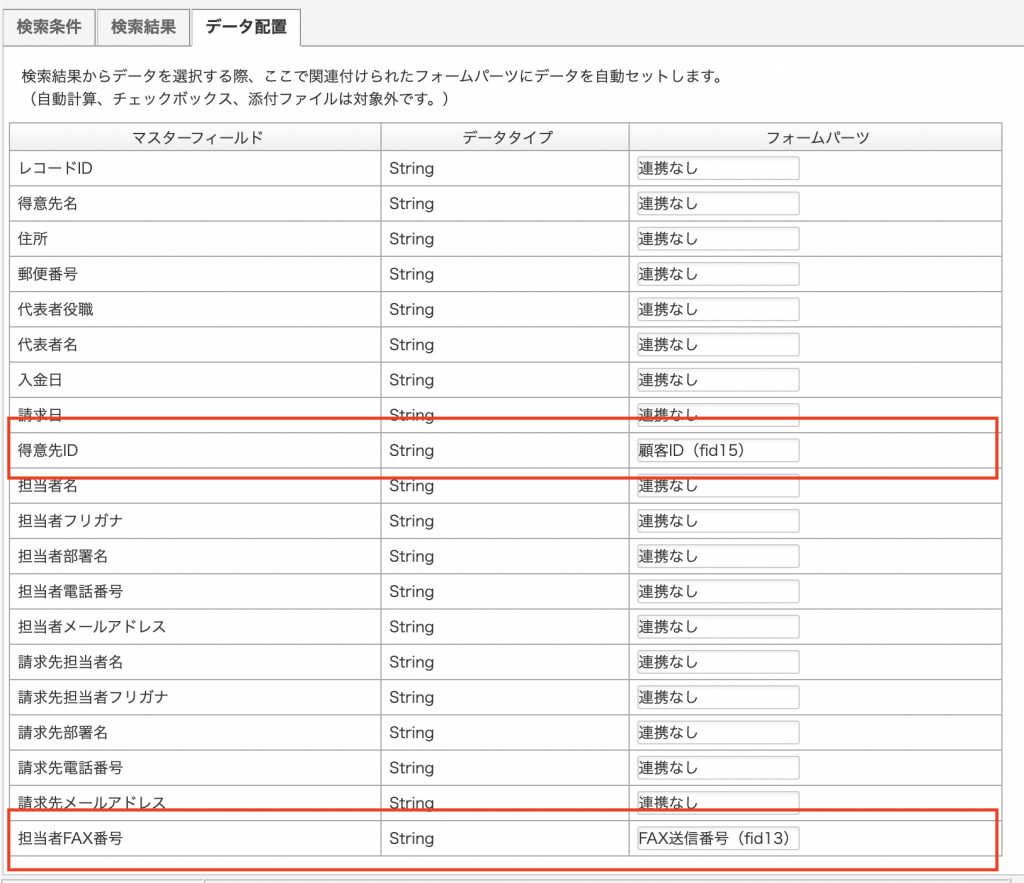1024x883 pixels.
Task: Open the form parts dropdown for レコードID
Action: tap(718, 169)
